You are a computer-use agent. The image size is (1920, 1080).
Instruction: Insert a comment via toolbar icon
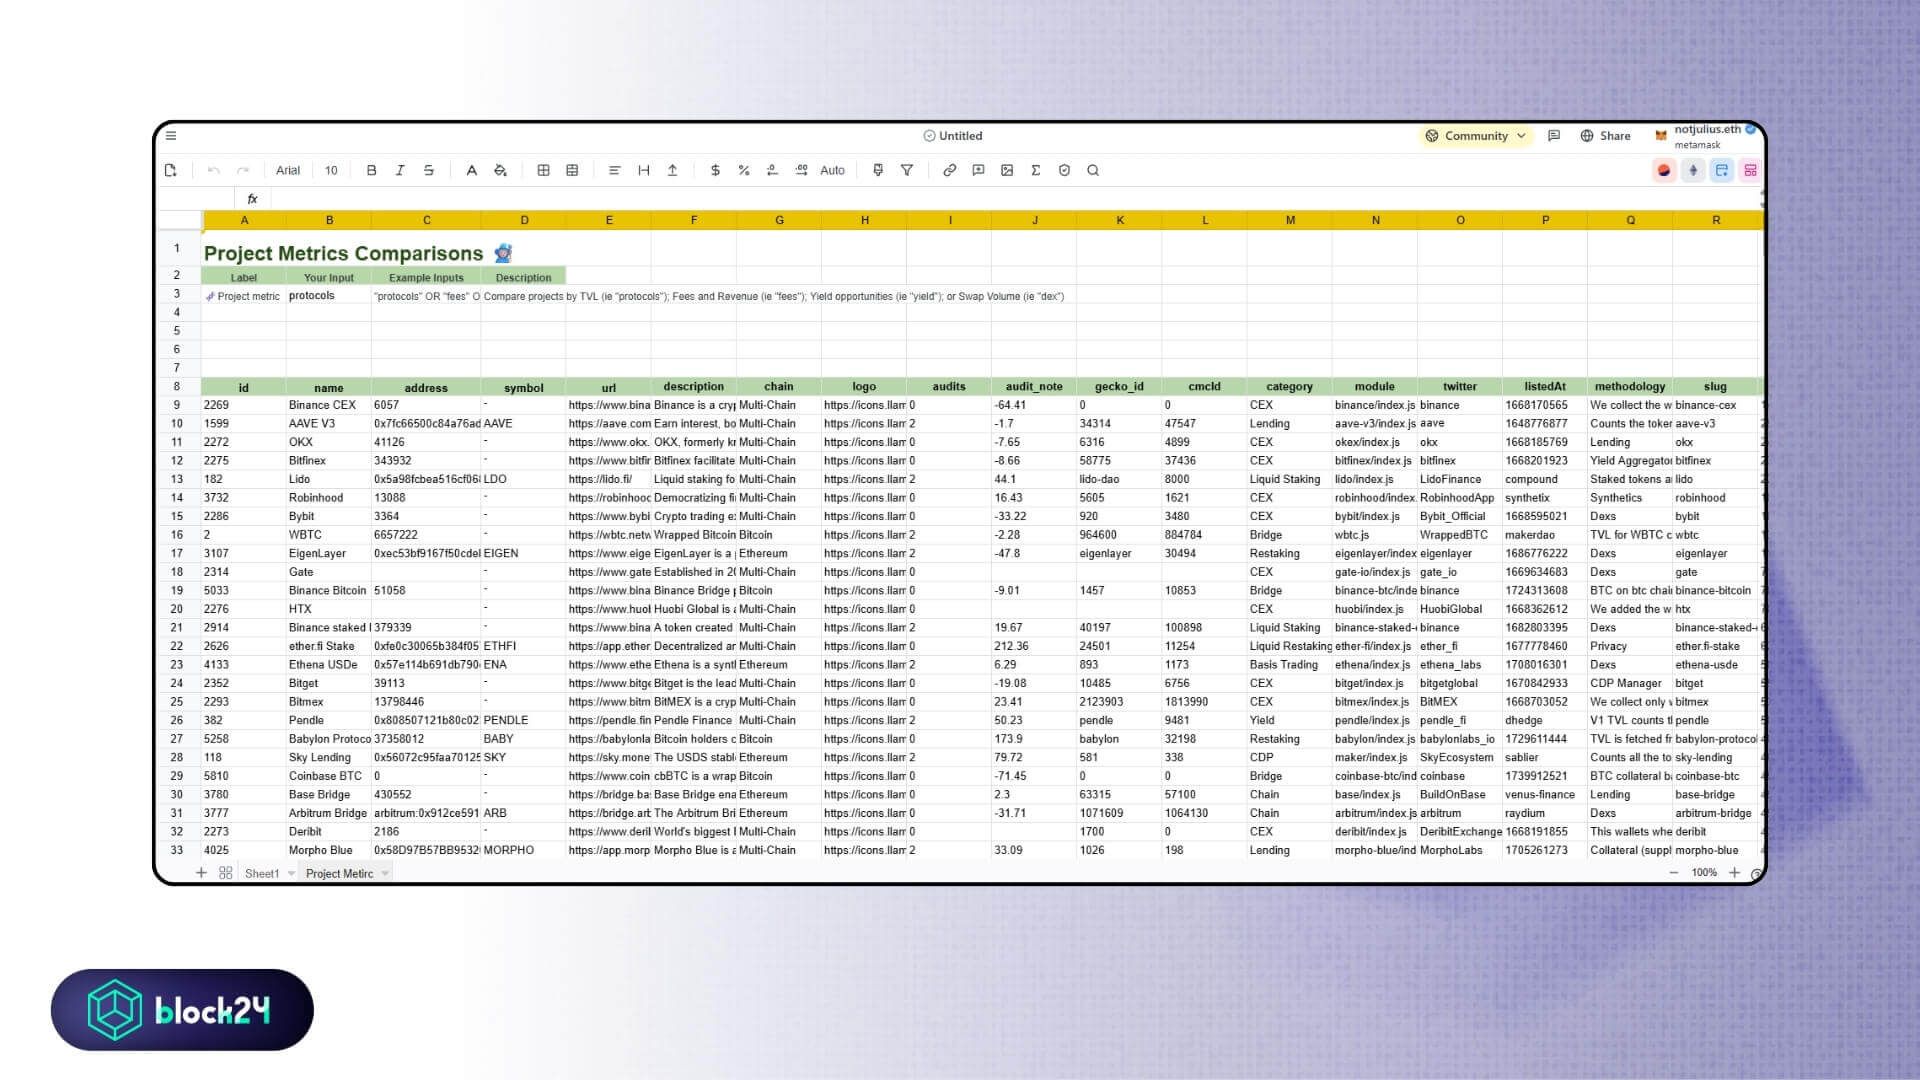(x=978, y=170)
